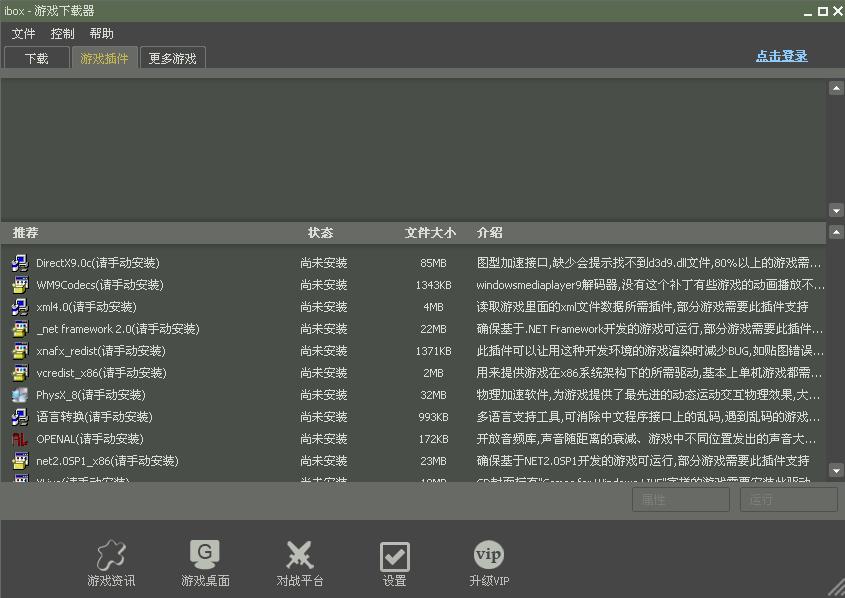Select the DirectX9.0c(请手动安装) row
The height and width of the screenshot is (598, 845).
click(x=413, y=263)
